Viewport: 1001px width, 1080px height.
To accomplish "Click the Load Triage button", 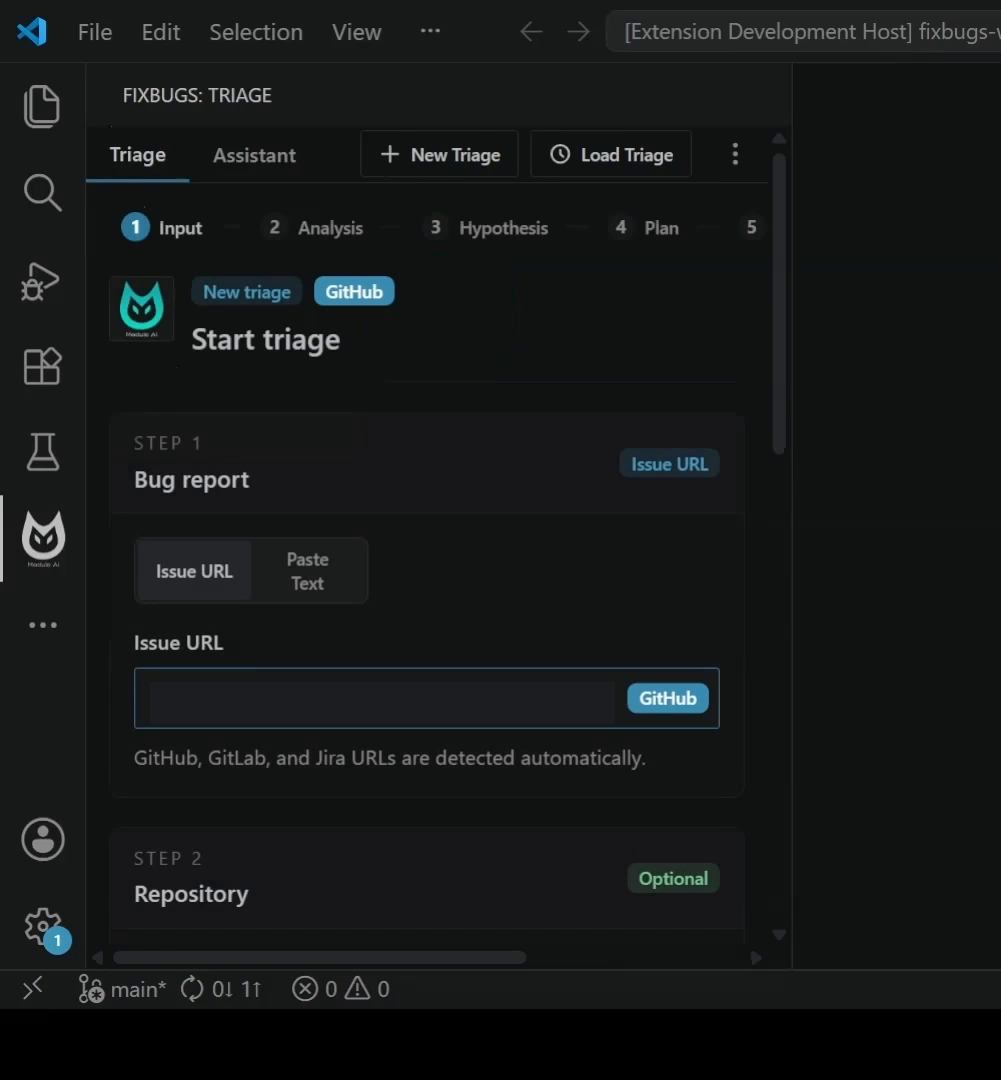I will (x=610, y=154).
